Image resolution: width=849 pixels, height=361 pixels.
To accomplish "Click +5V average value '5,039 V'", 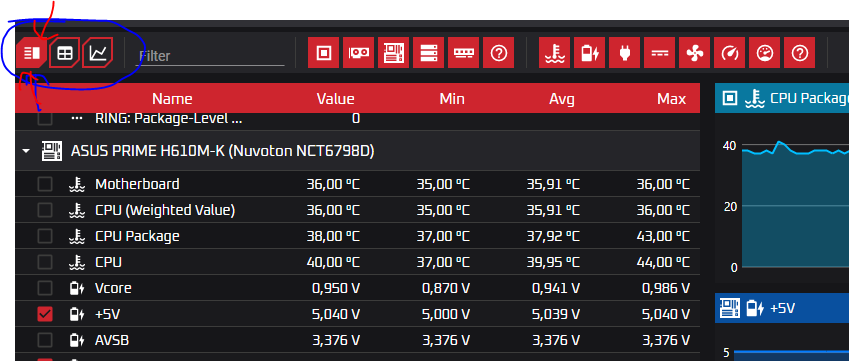I will click(556, 314).
